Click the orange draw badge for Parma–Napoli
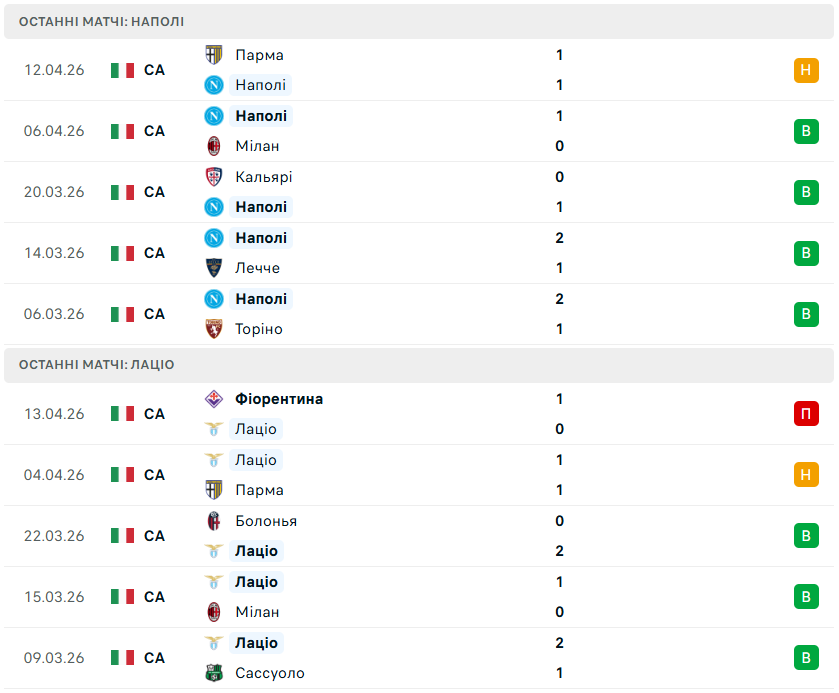The height and width of the screenshot is (693, 839). coord(806,70)
